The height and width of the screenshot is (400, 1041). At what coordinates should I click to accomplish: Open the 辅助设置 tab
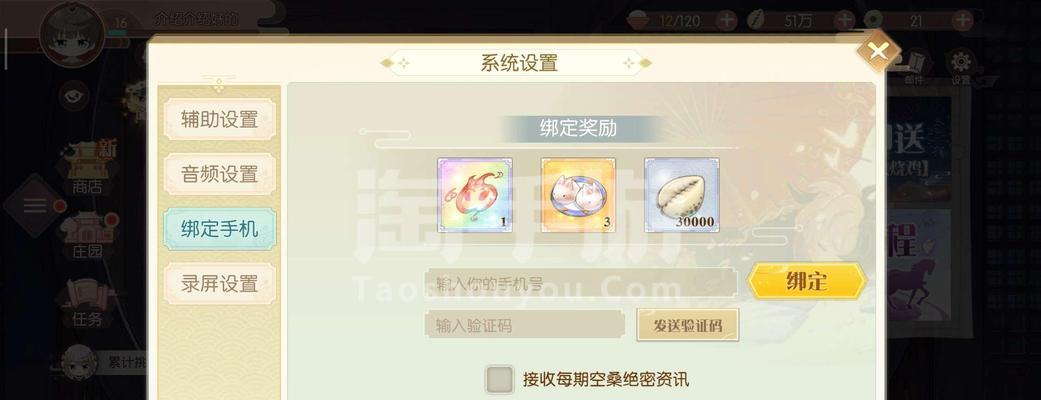[x=219, y=120]
